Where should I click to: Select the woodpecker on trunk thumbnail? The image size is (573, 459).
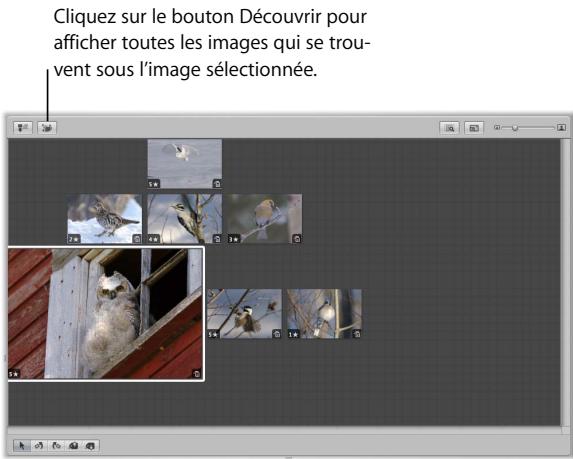[x=185, y=219]
